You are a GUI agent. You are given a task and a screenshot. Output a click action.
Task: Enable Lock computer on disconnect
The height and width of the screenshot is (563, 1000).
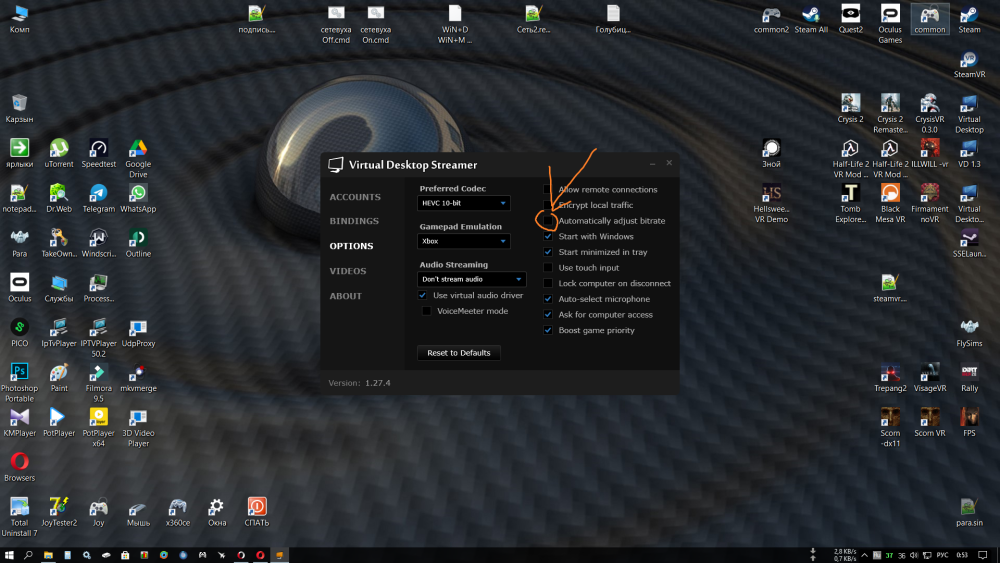click(x=548, y=283)
